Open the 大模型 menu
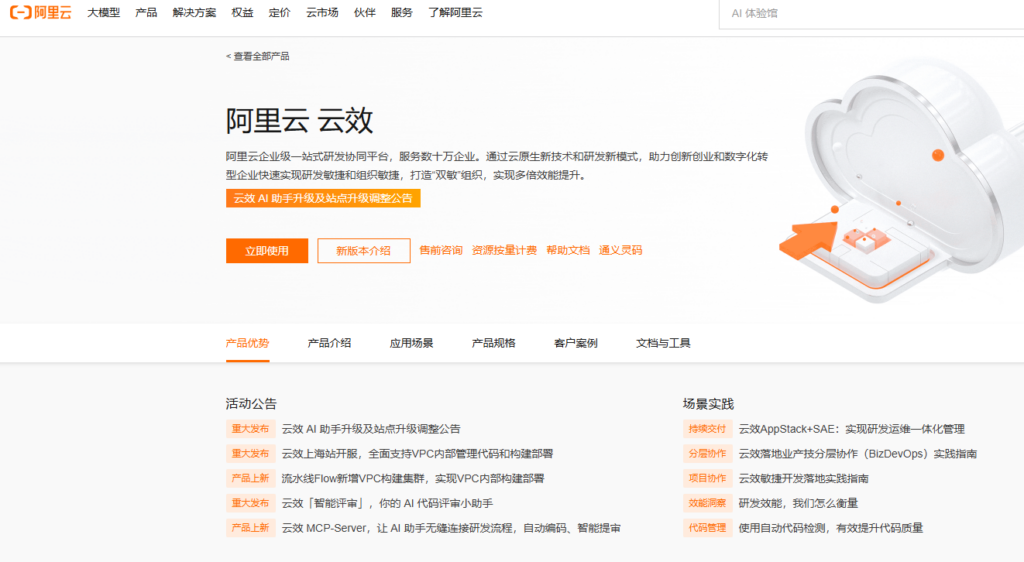Image resolution: width=1024 pixels, height=562 pixels. click(x=103, y=12)
